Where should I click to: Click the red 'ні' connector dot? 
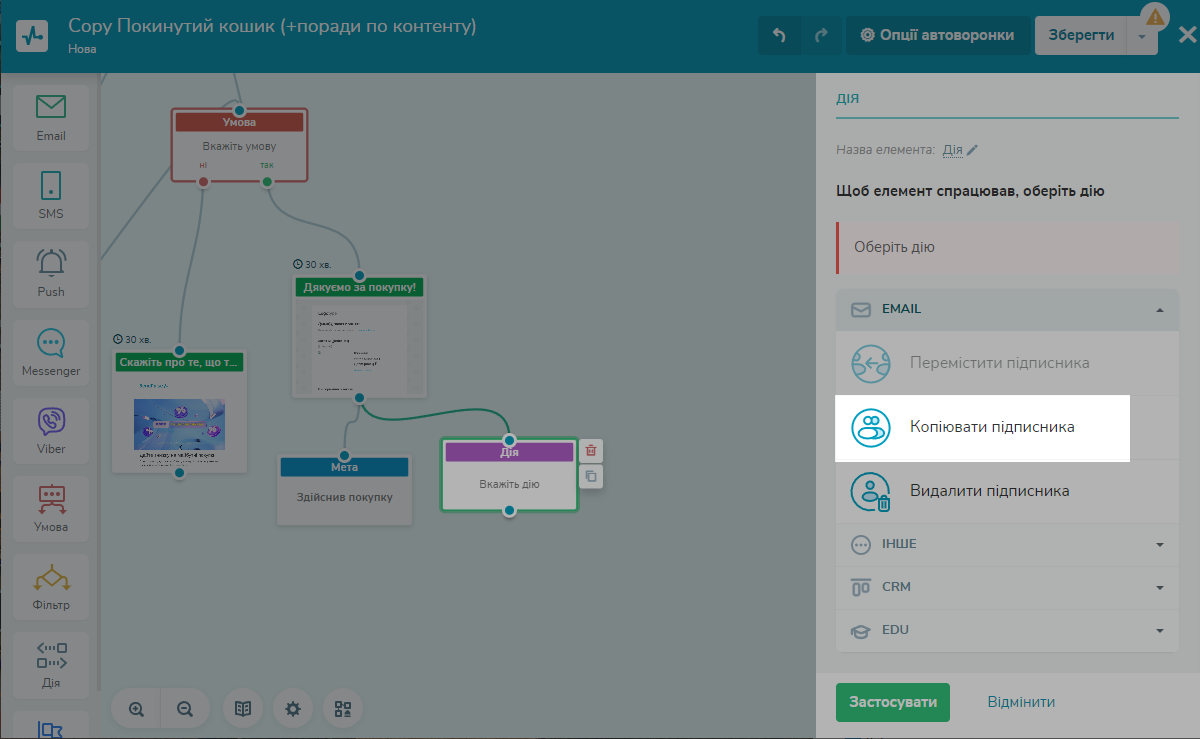pos(203,182)
